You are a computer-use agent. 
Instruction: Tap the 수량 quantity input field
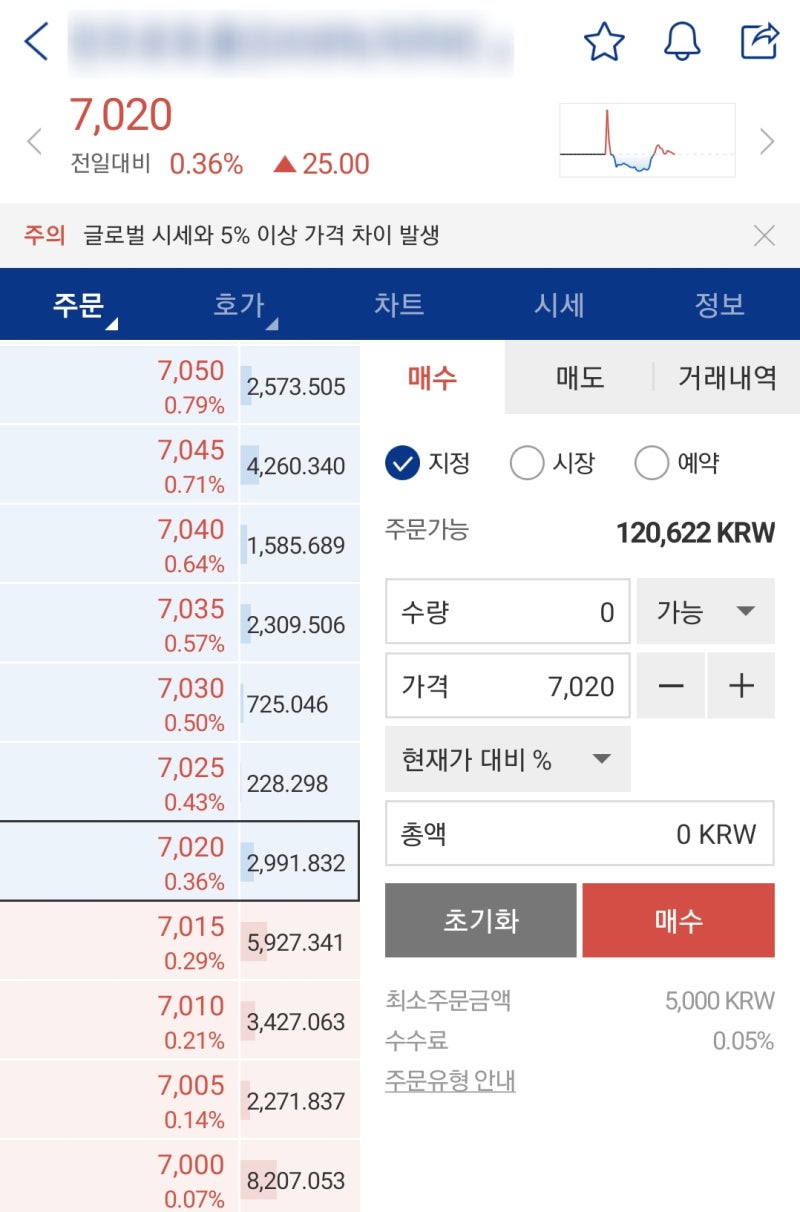[506, 611]
